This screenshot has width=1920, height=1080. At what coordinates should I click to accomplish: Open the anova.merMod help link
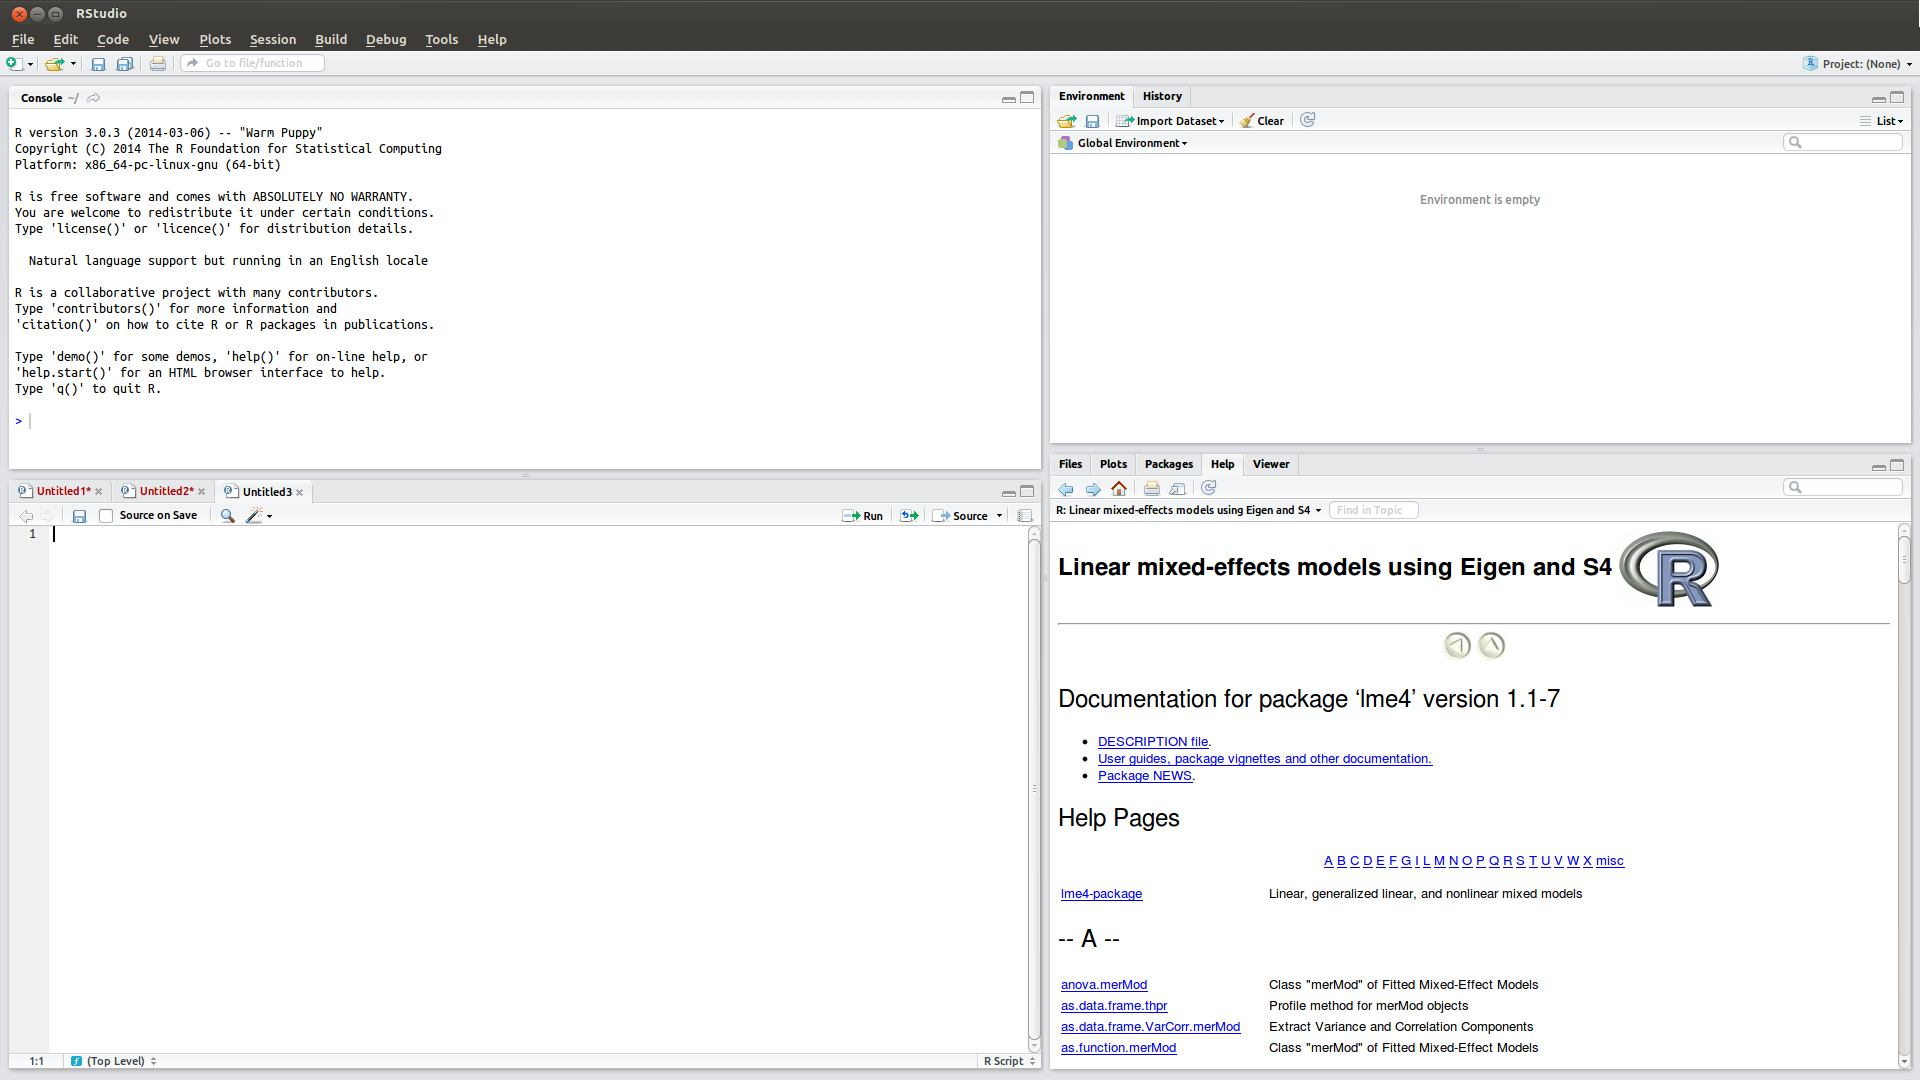[x=1104, y=985]
